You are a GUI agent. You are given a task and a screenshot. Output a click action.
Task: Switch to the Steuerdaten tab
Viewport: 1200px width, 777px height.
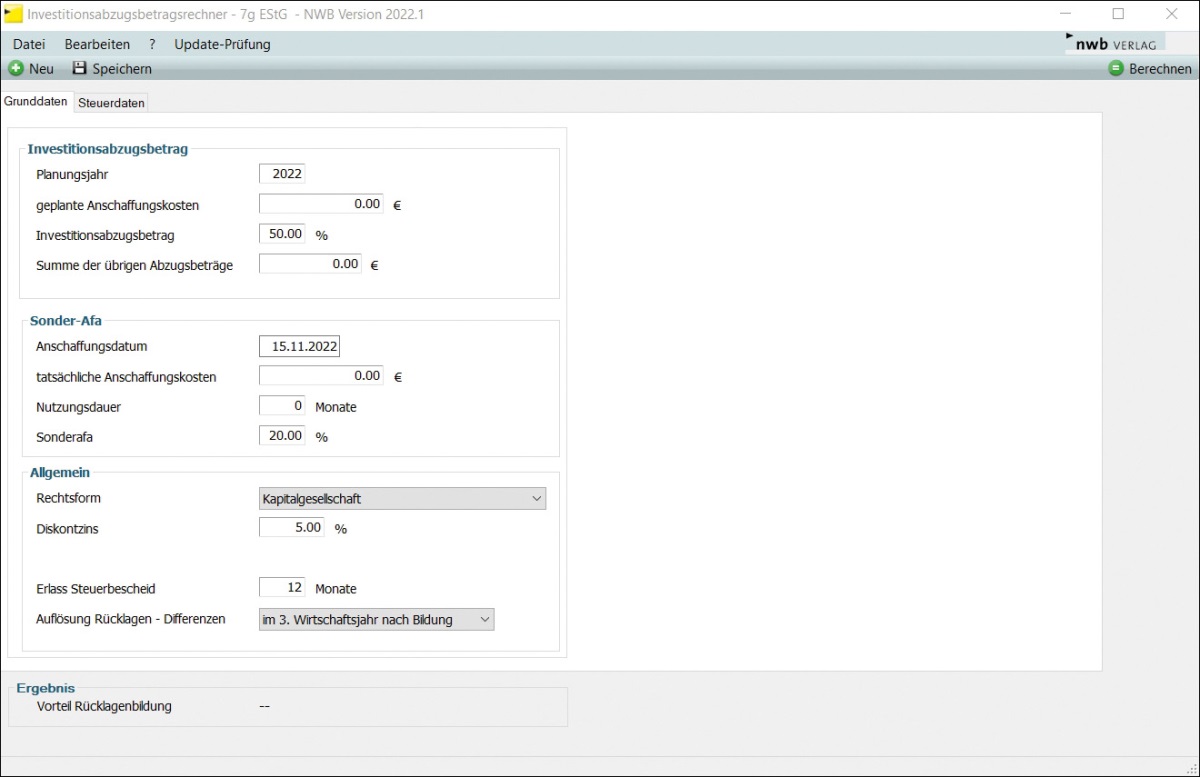(x=111, y=103)
